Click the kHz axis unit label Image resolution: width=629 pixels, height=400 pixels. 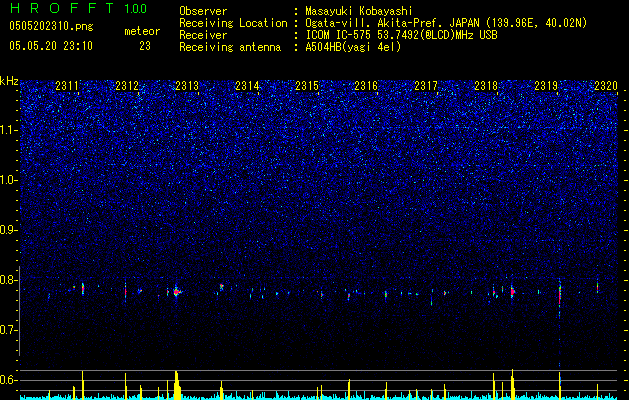click(9, 81)
